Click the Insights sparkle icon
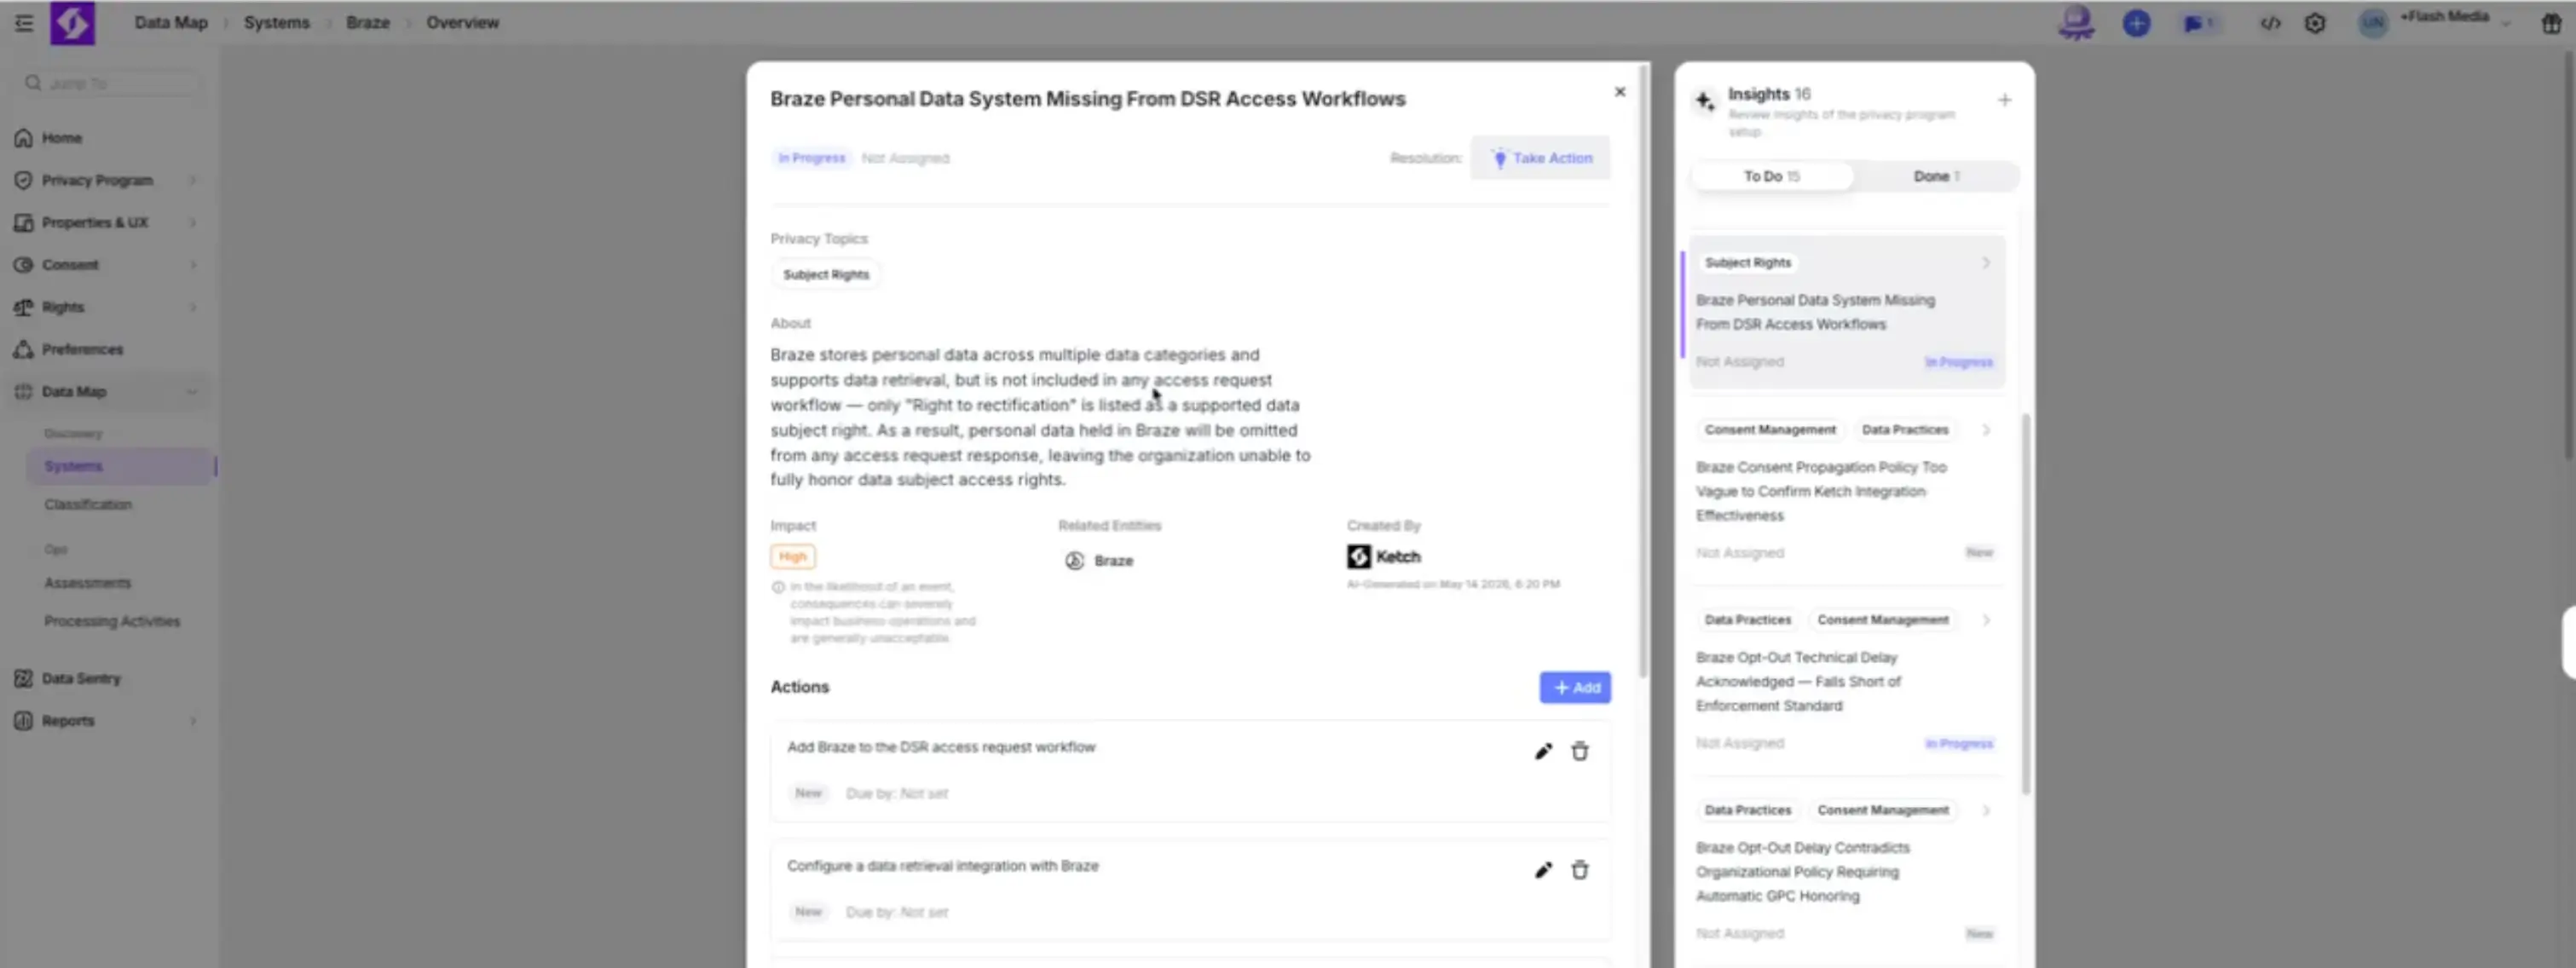 [x=1704, y=101]
